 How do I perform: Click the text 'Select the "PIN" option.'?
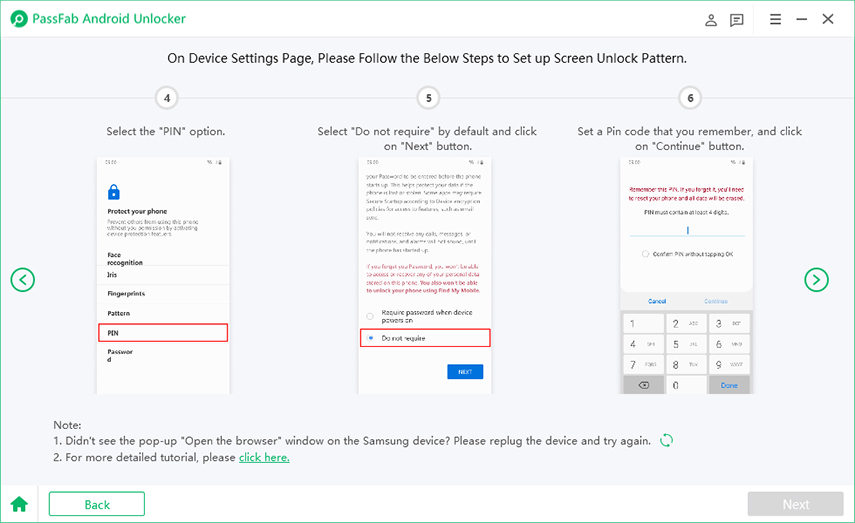click(x=166, y=131)
